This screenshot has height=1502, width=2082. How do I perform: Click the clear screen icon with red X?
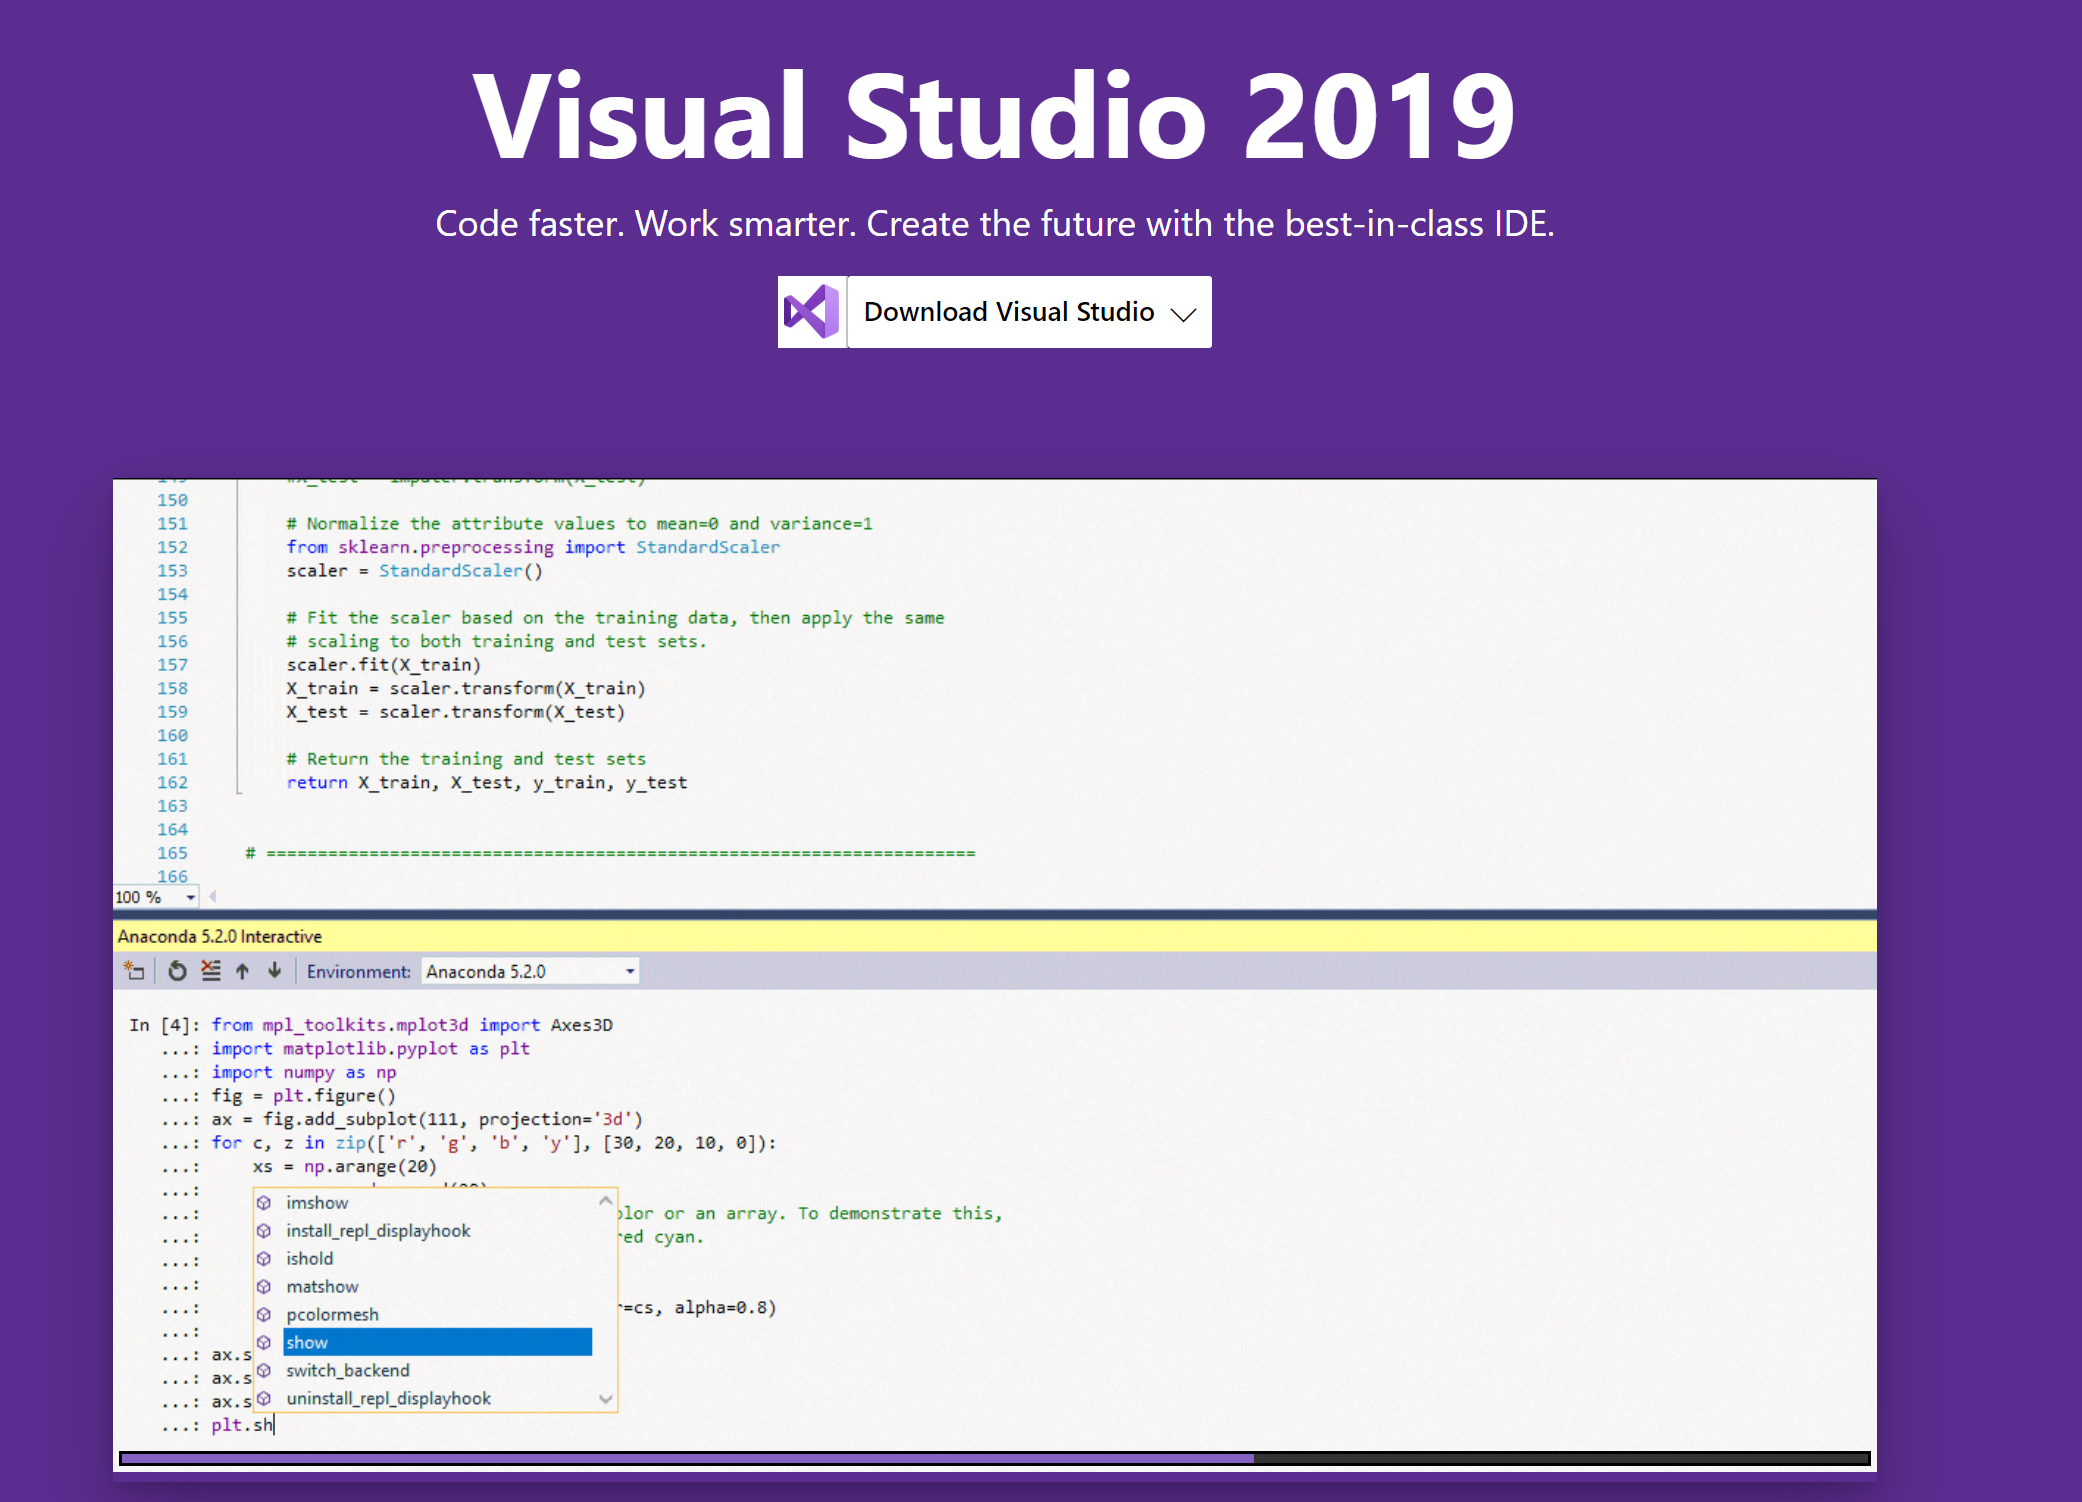click(210, 971)
